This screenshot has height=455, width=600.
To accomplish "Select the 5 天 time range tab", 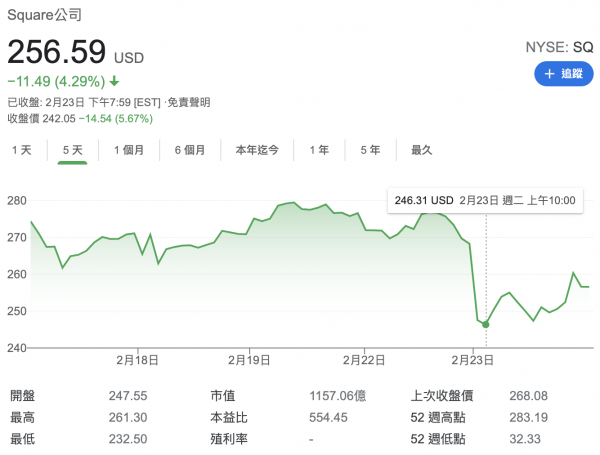I will coord(73,150).
